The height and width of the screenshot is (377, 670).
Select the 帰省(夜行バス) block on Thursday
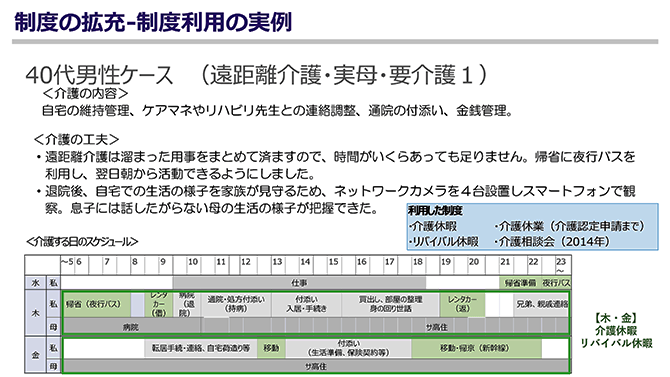click(97, 304)
